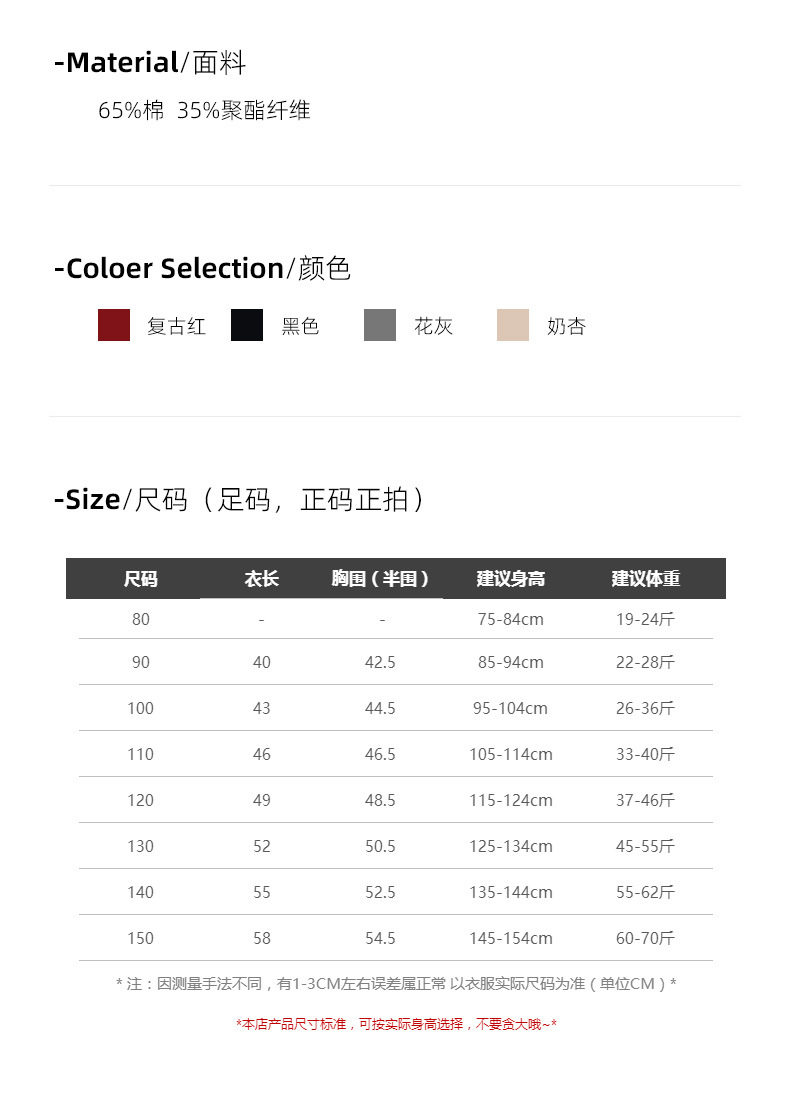This screenshot has width=790, height=1095.
Task: Click the 建议体重 column header
Action: [x=645, y=579]
